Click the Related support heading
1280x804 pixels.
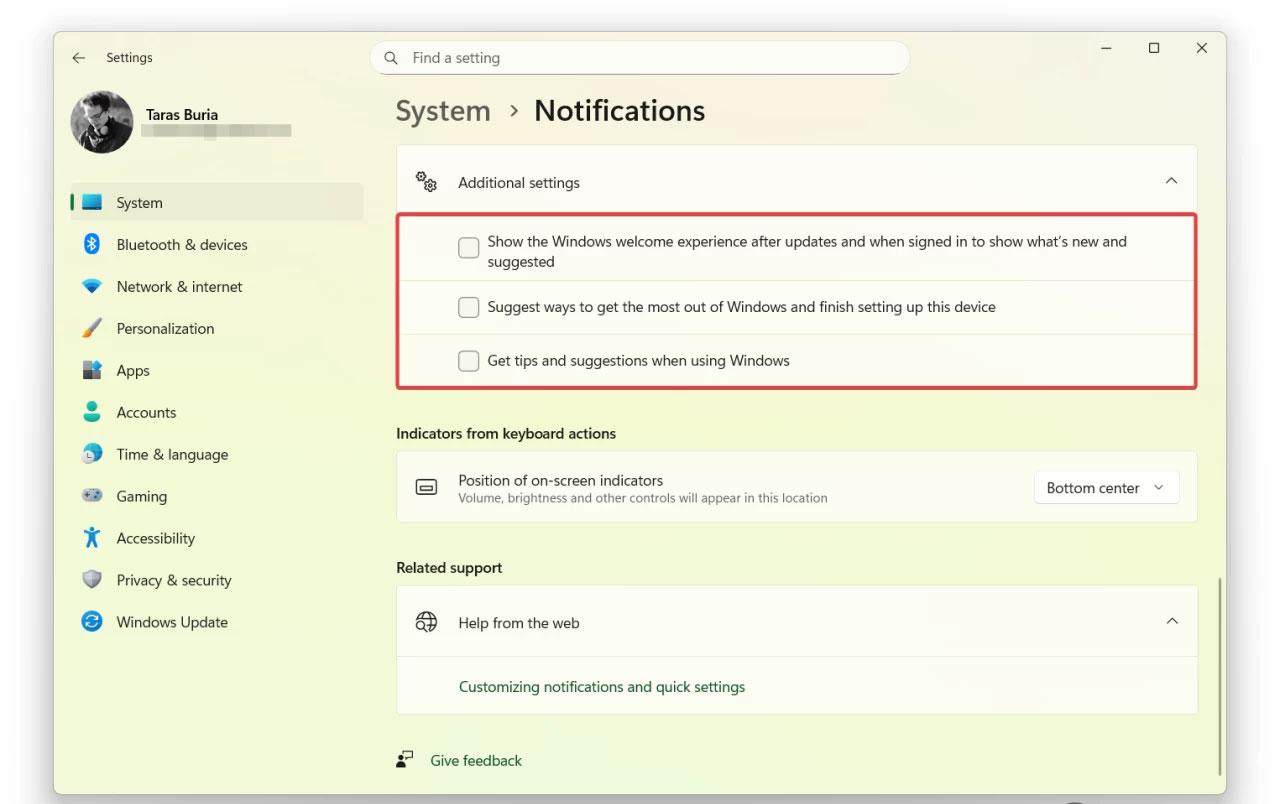click(x=449, y=567)
